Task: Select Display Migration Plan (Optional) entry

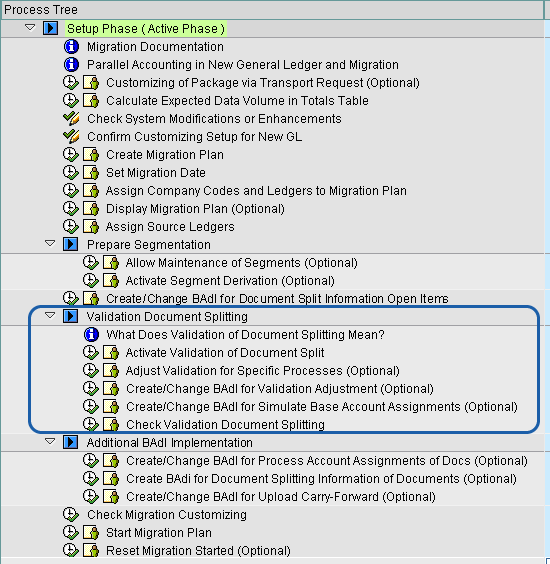Action: point(195,209)
